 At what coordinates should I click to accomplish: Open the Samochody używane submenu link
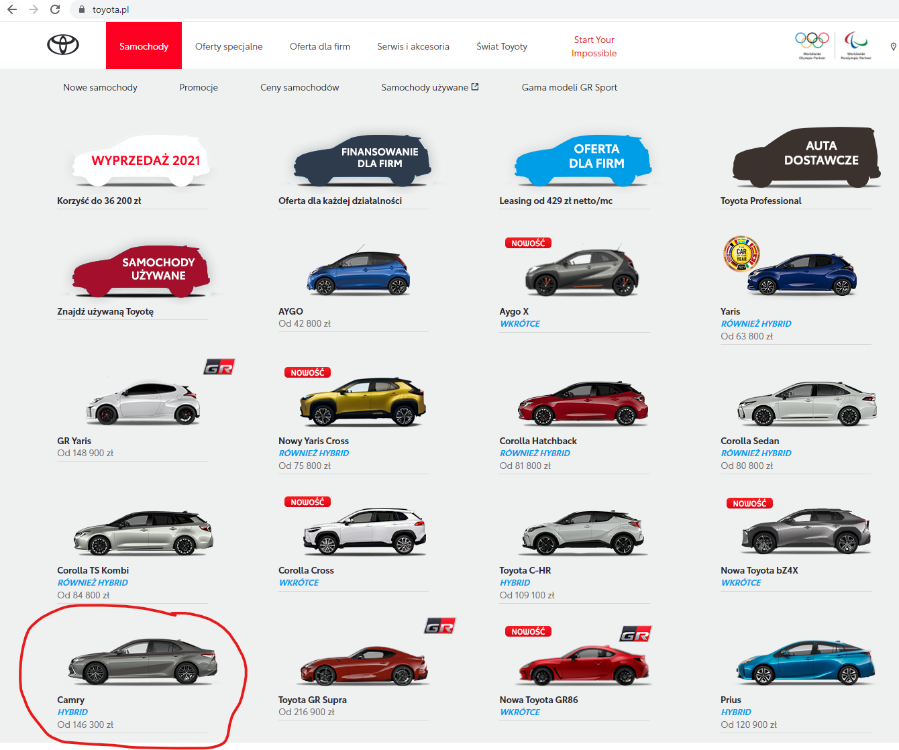425,87
